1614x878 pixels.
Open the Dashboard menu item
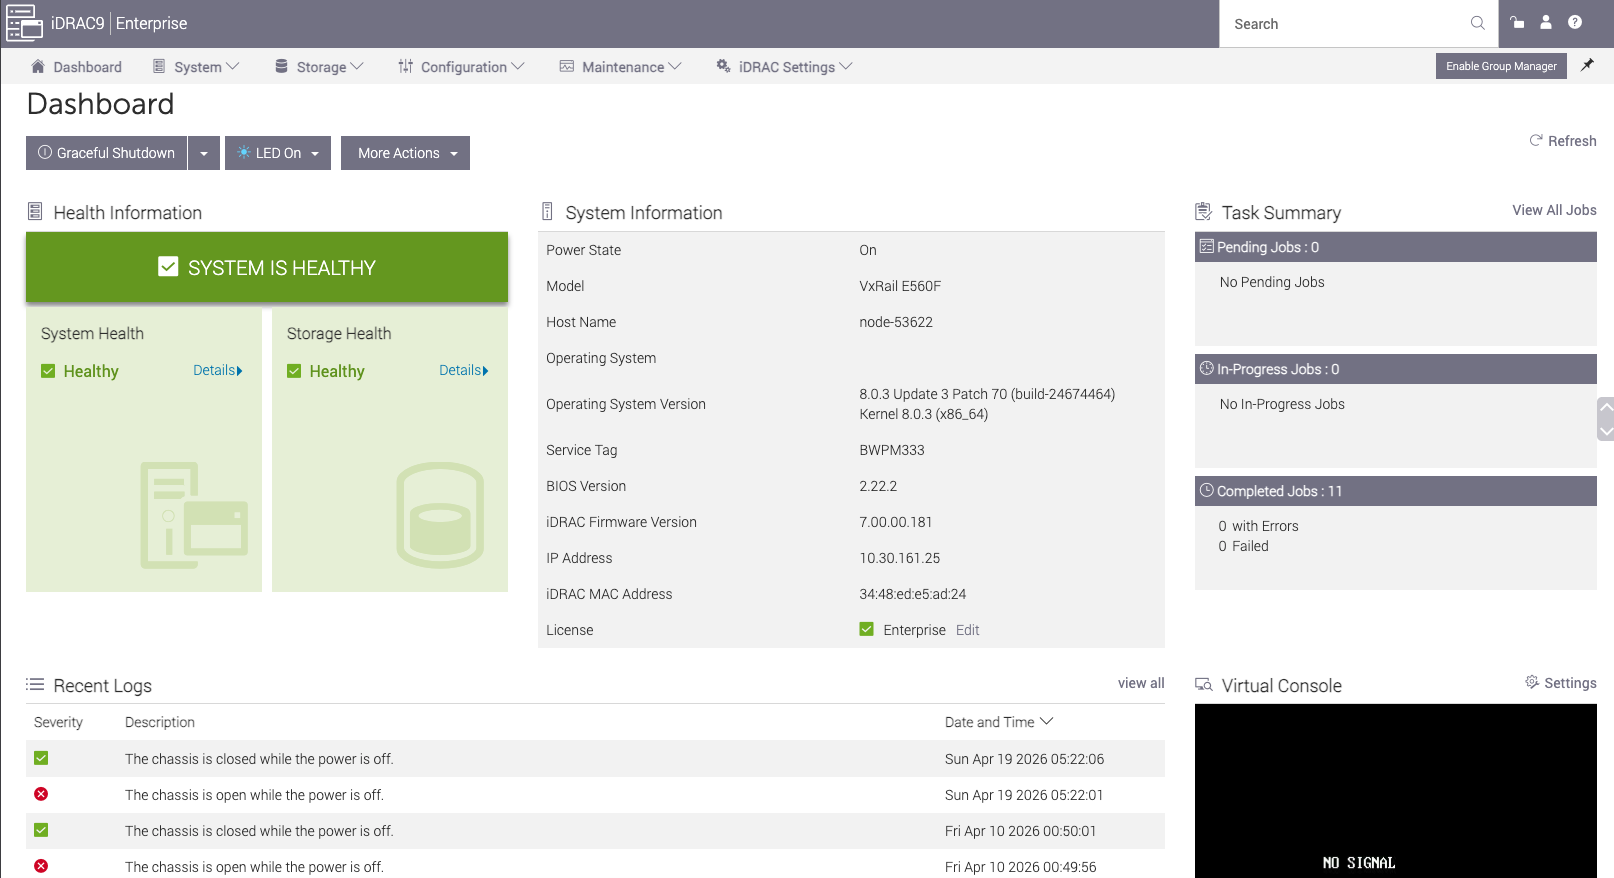click(77, 67)
